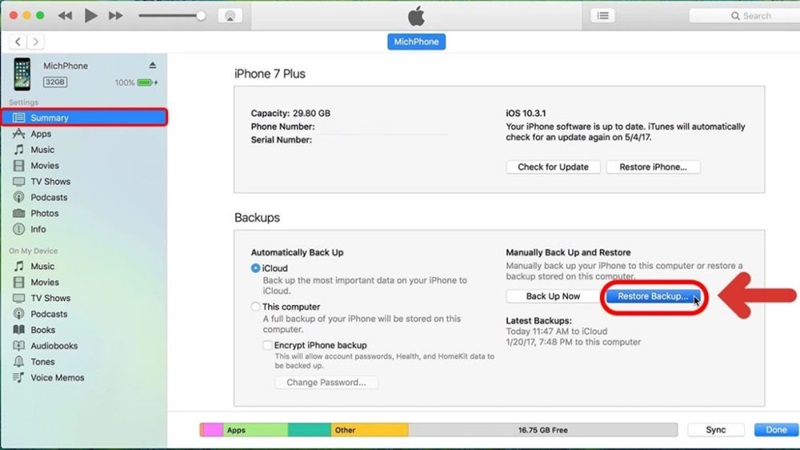Select the iCloud backup radio option
Viewport: 800px width, 450px height.
pos(256,269)
